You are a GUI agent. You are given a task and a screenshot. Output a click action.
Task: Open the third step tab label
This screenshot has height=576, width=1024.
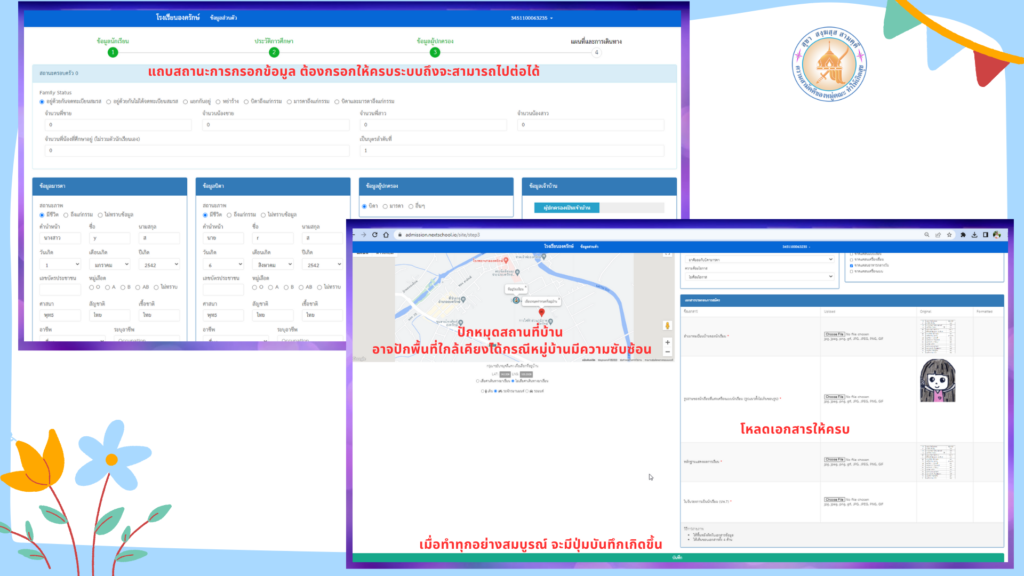(x=435, y=40)
